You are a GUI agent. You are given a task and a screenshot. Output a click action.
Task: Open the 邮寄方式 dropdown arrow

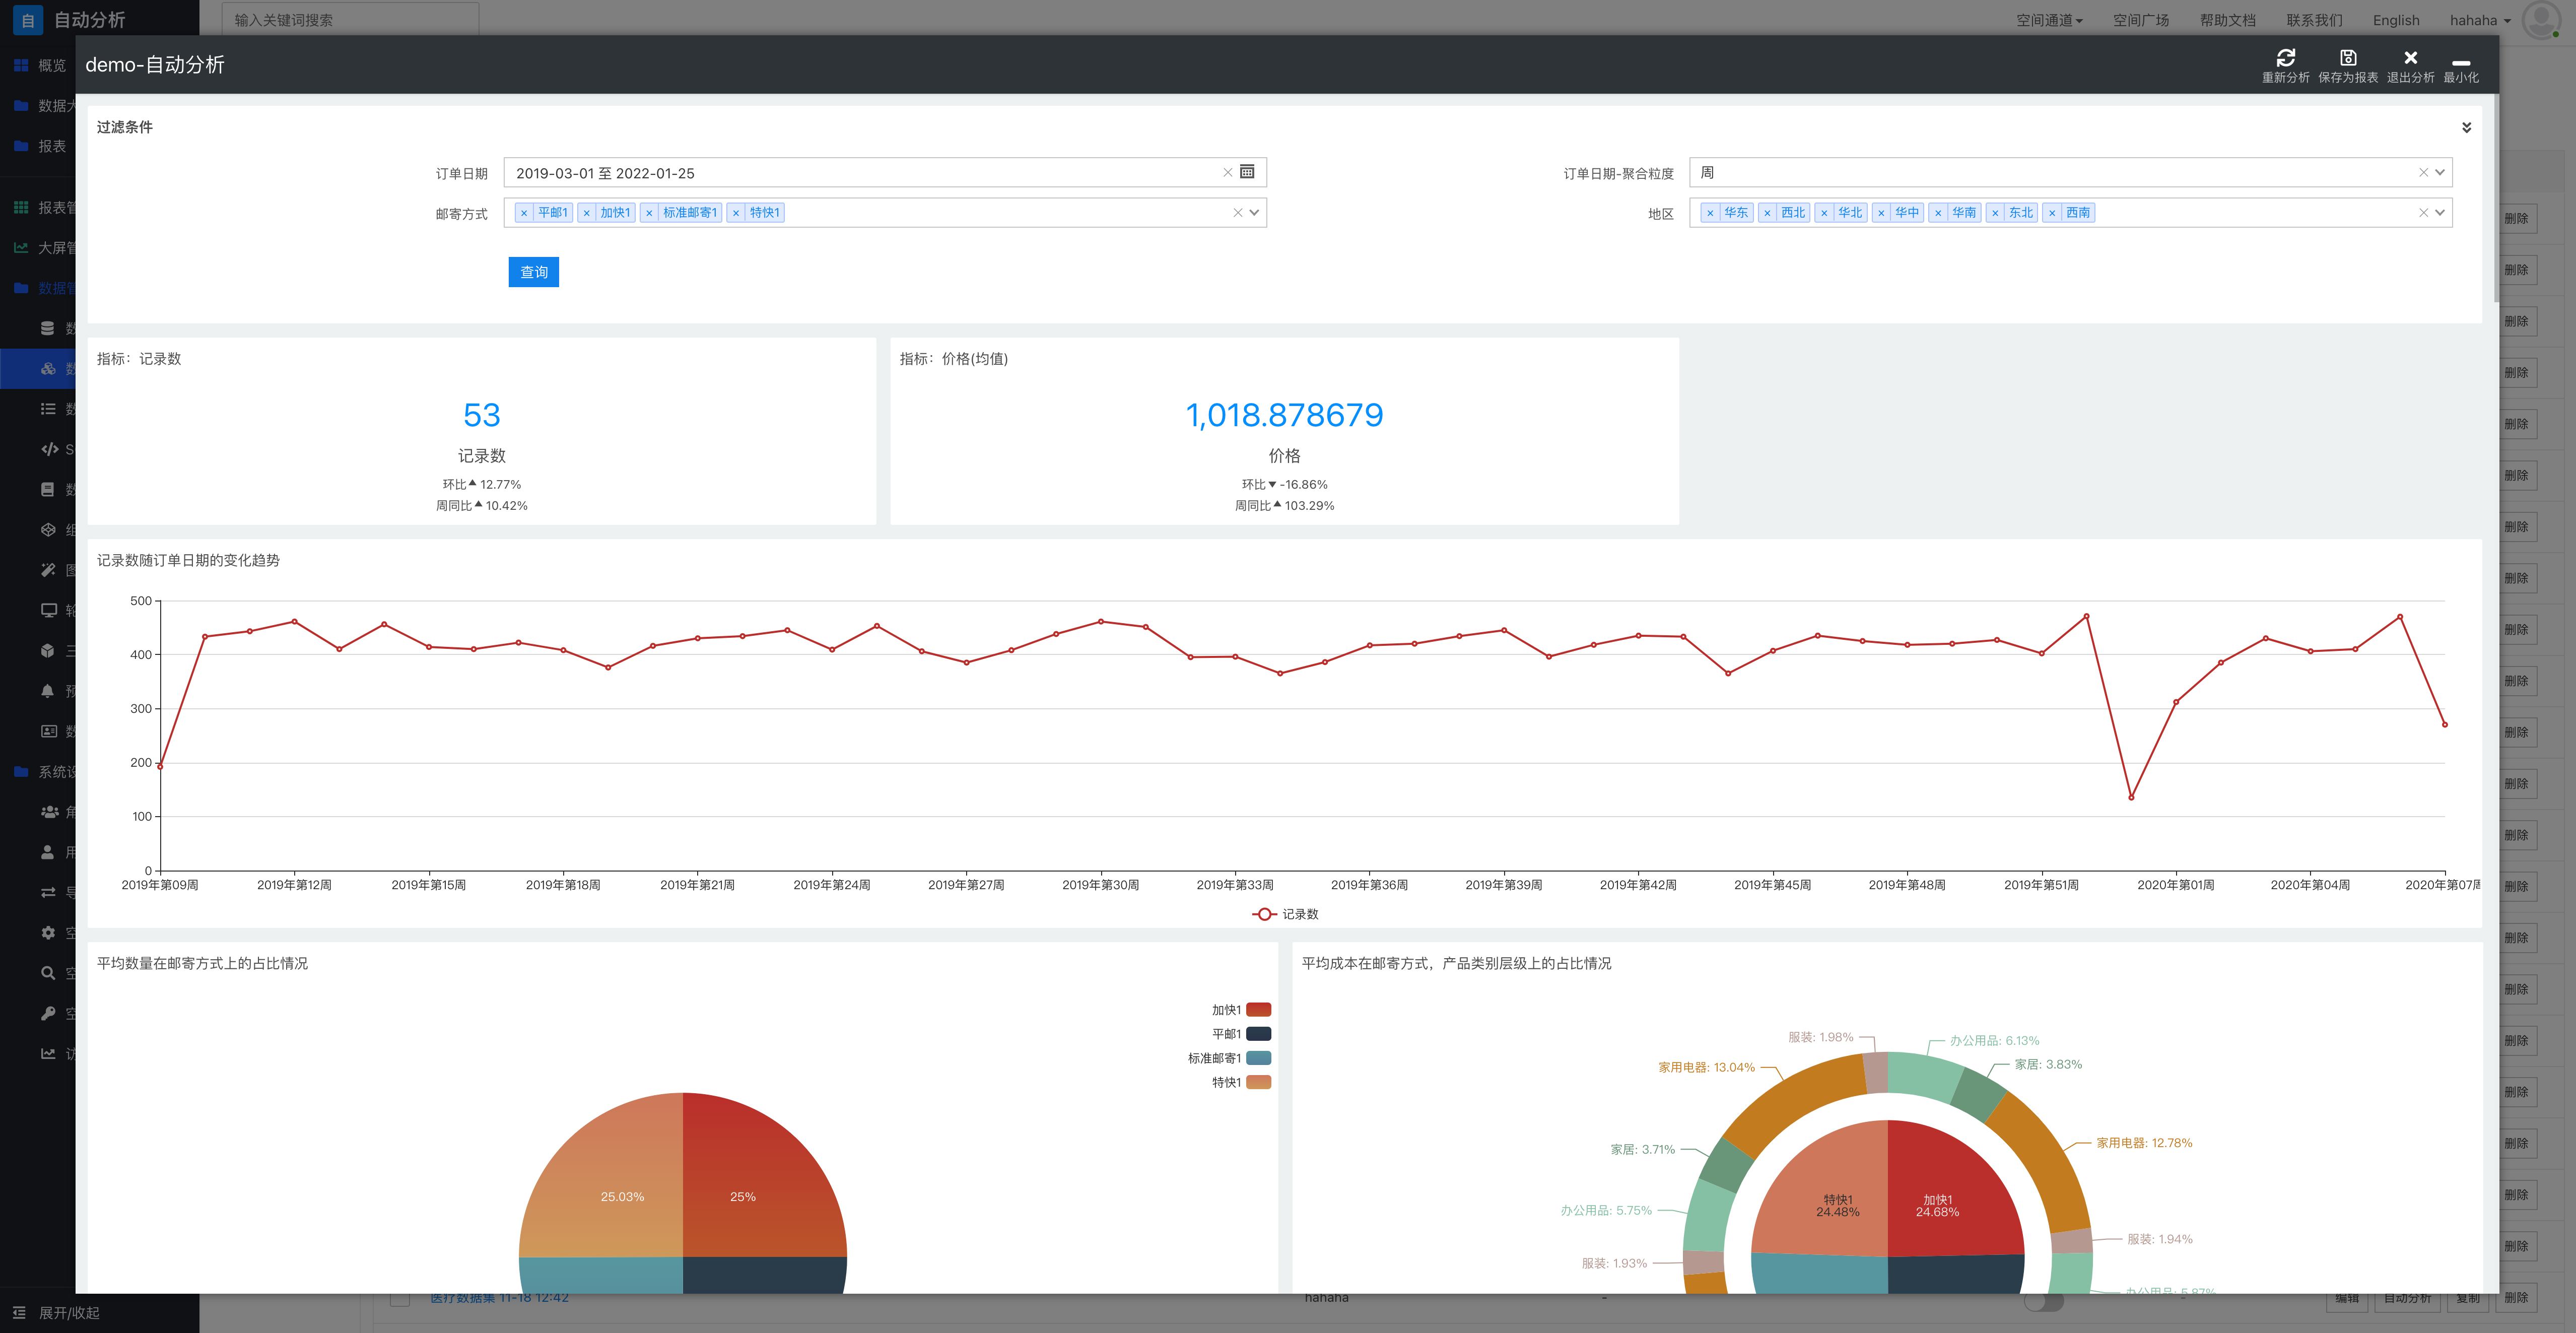pos(1254,212)
